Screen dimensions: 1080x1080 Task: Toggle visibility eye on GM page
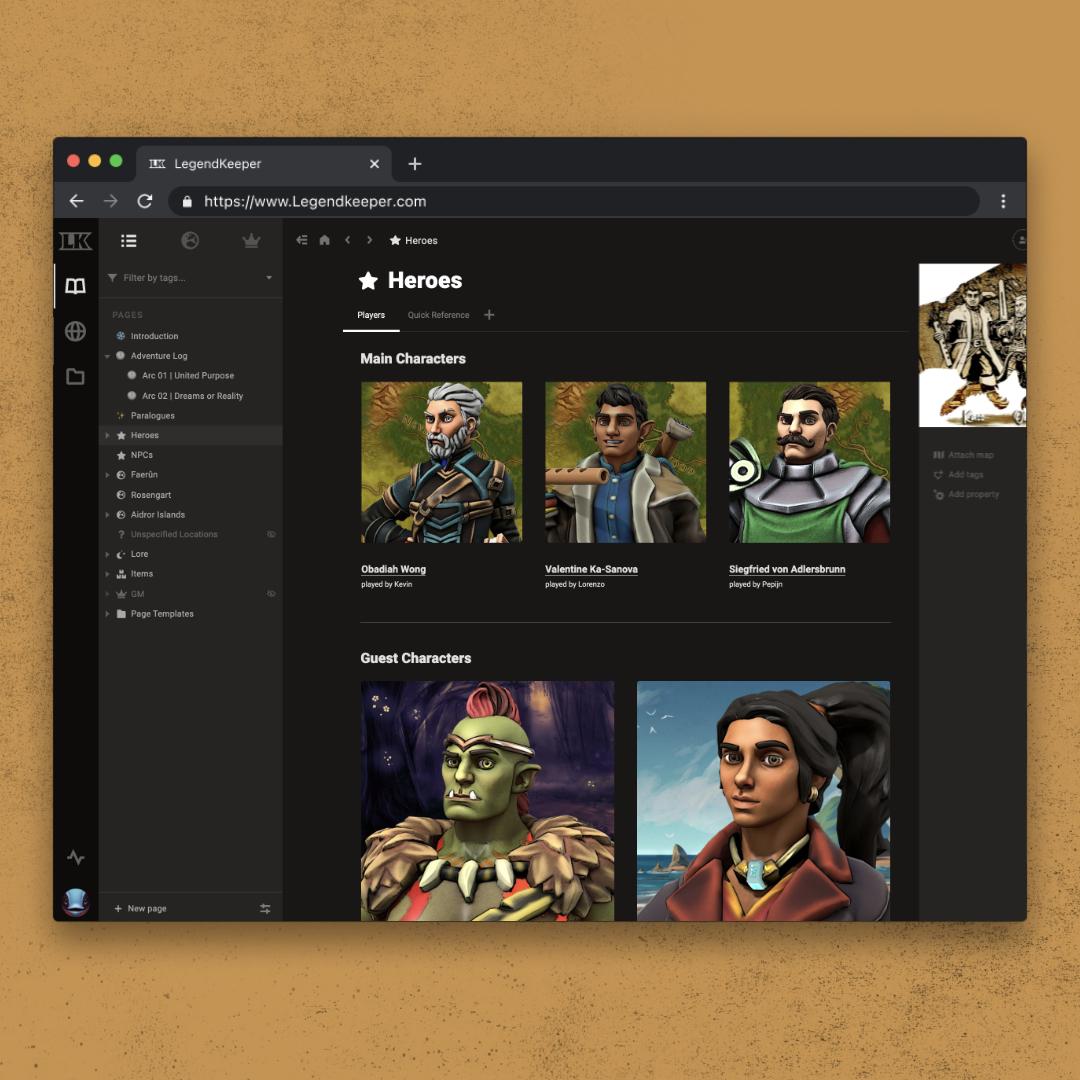(271, 594)
